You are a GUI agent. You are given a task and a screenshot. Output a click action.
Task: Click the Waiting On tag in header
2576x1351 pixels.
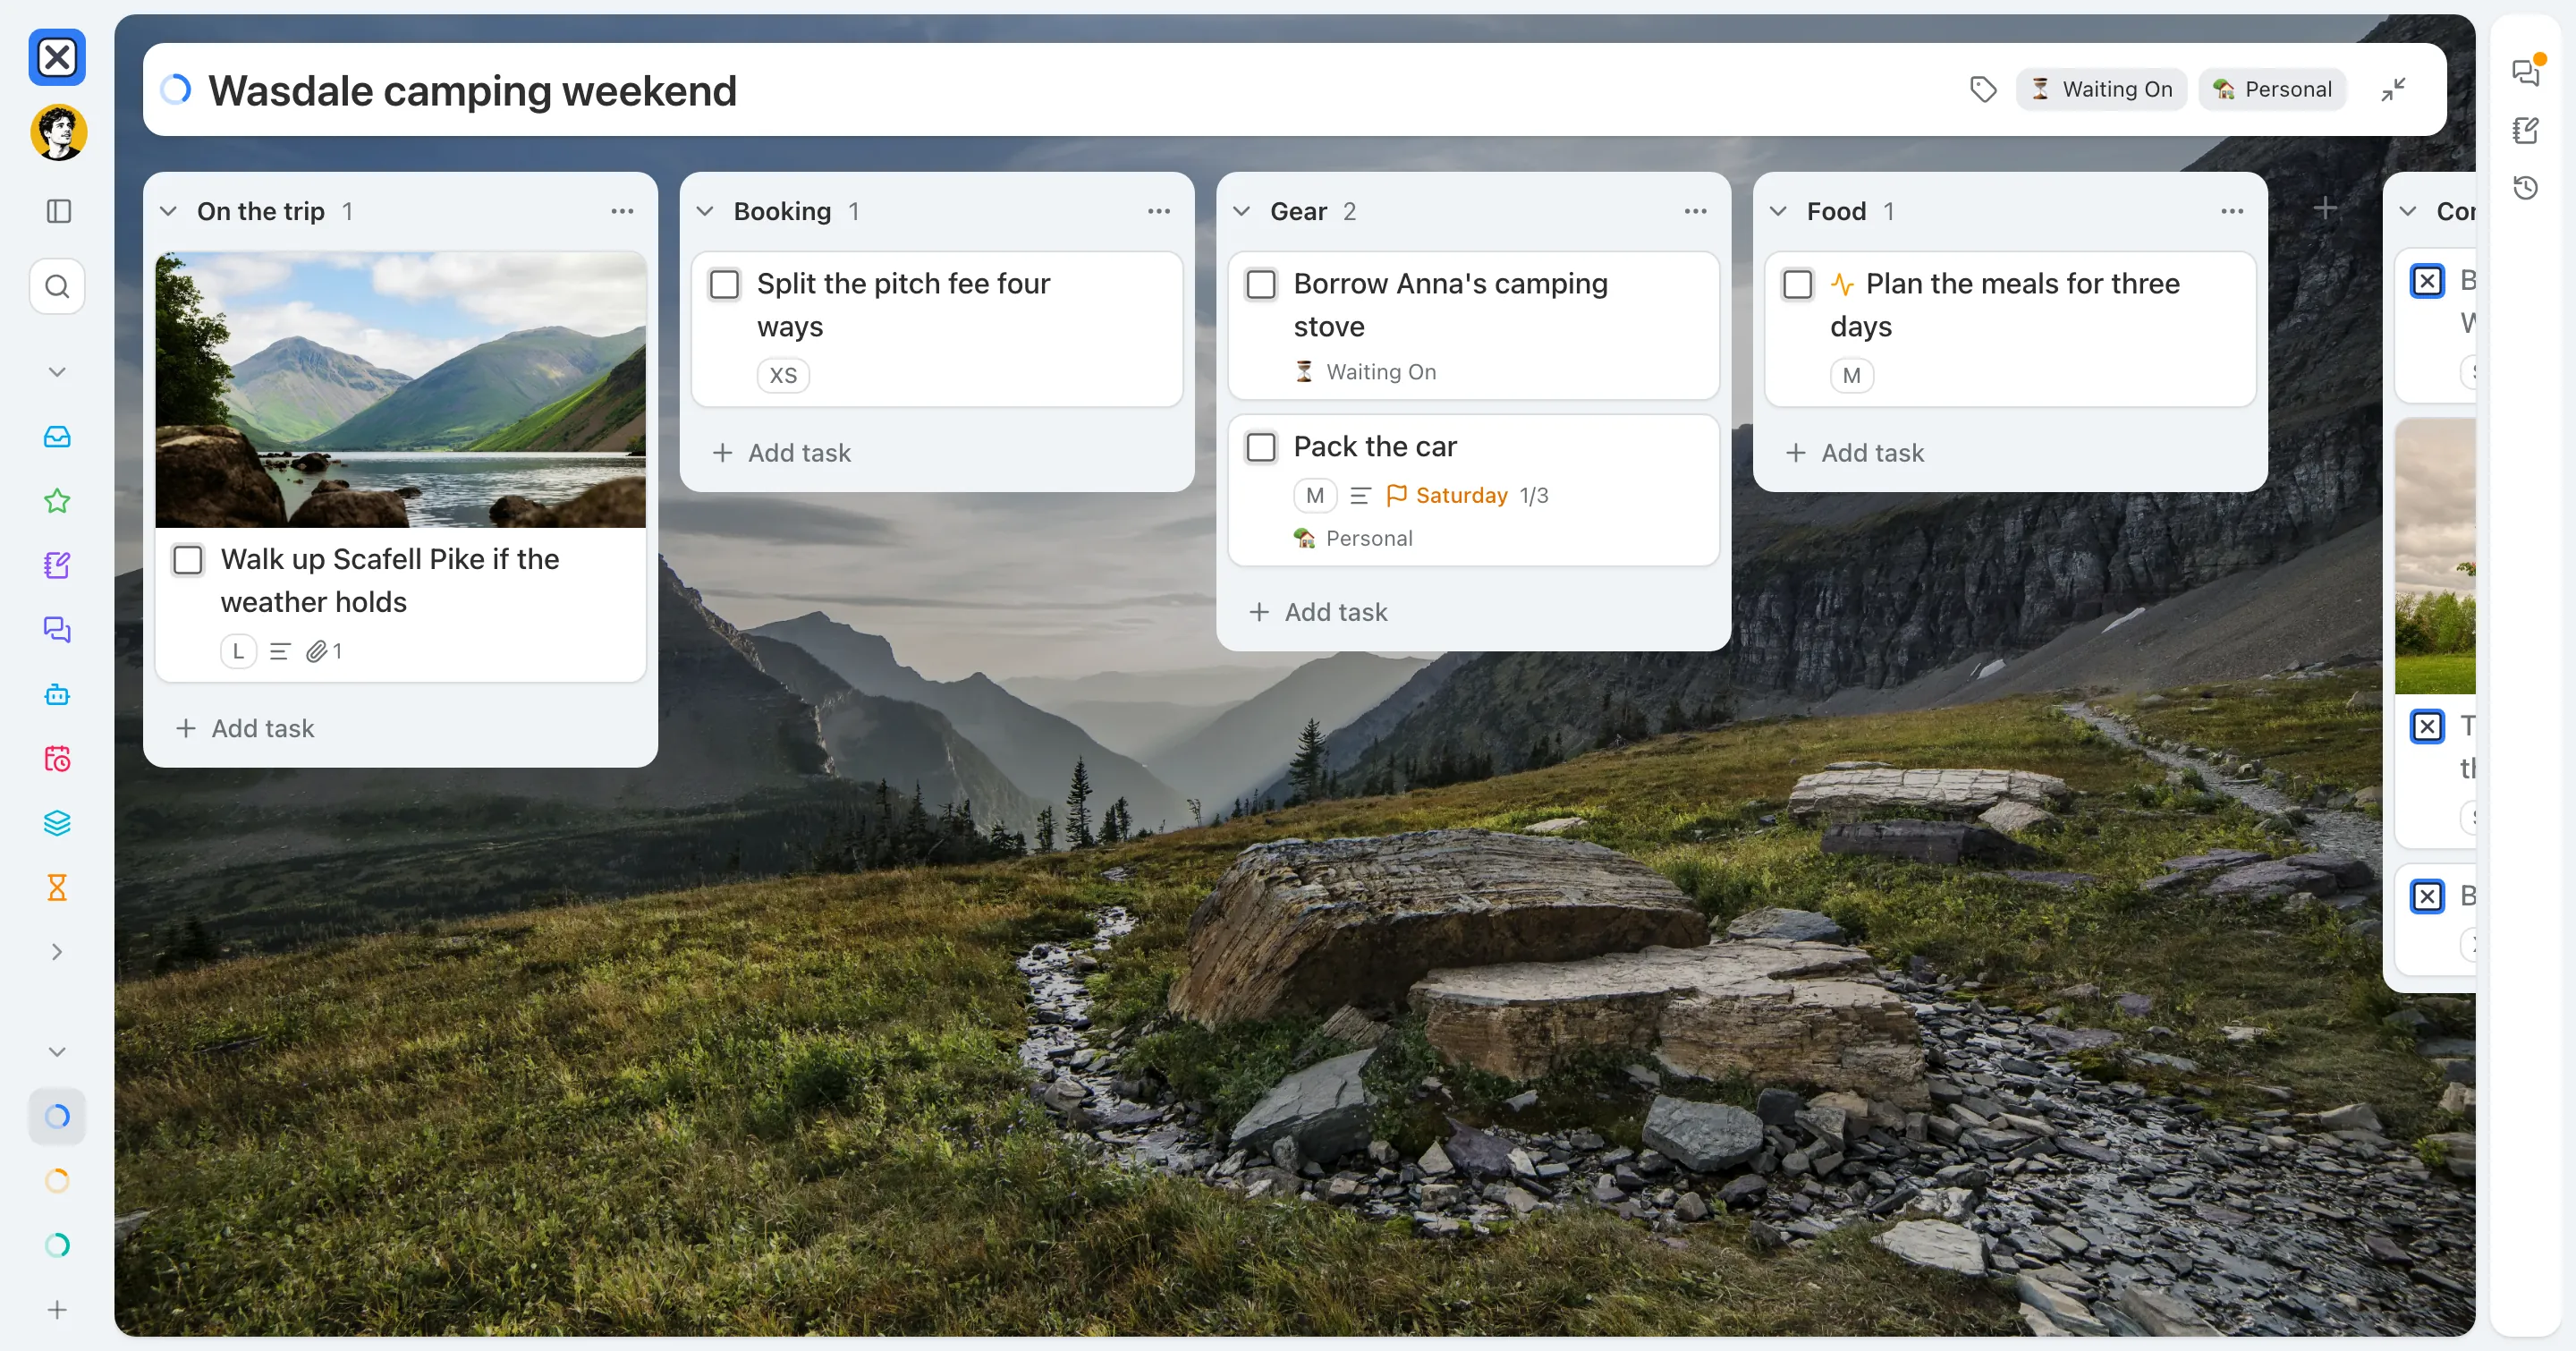click(2101, 89)
